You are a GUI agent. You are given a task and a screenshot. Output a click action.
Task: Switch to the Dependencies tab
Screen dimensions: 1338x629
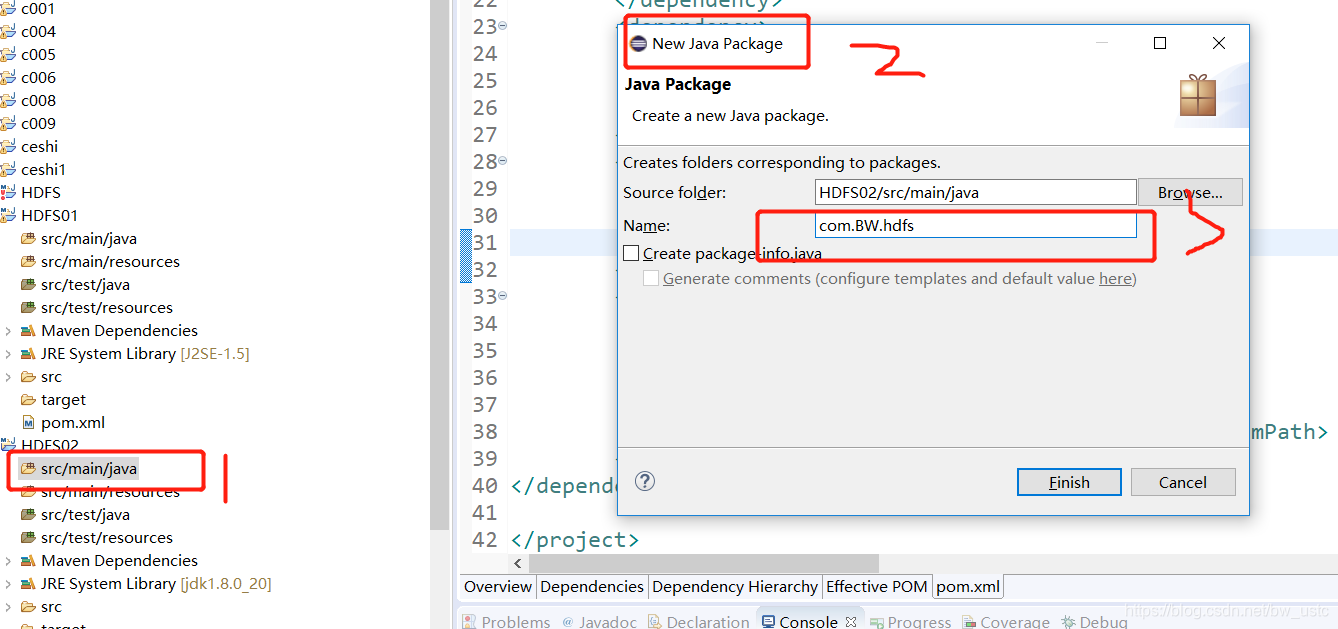pos(592,587)
